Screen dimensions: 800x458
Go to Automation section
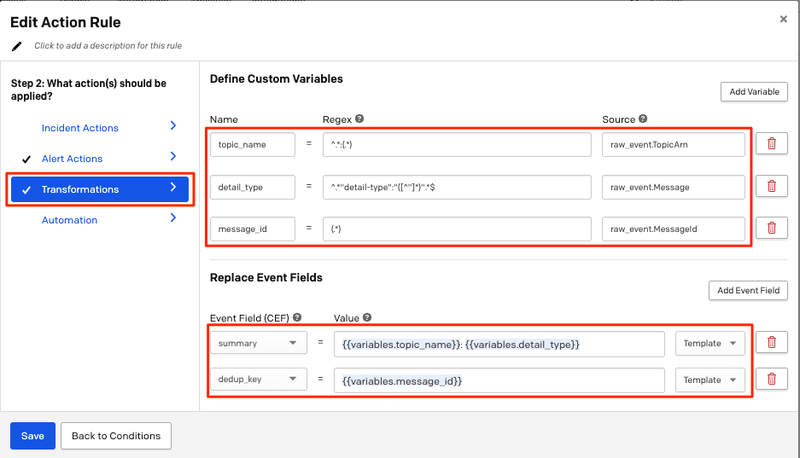coord(69,220)
